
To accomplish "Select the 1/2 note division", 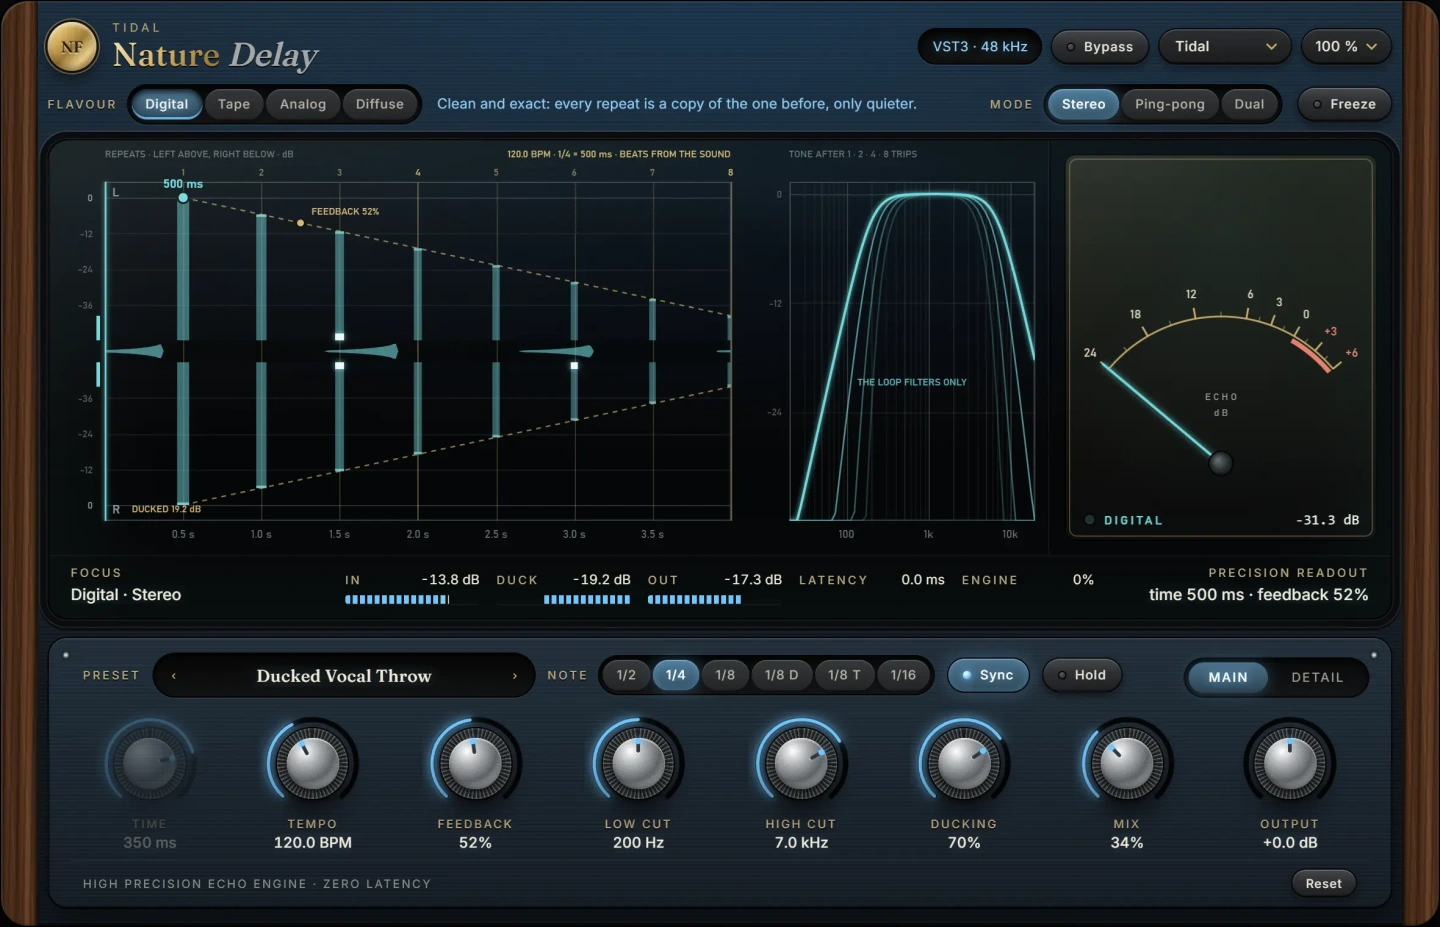I will [626, 675].
